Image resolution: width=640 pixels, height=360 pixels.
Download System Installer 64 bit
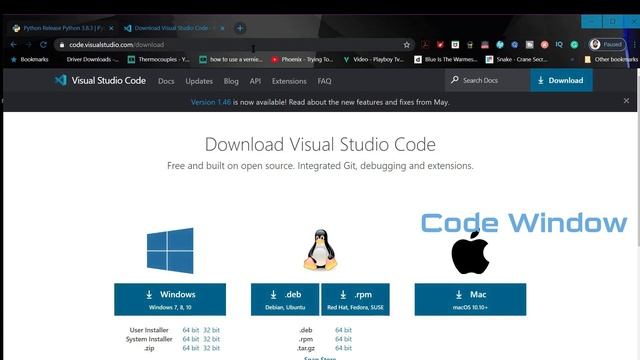(191, 339)
